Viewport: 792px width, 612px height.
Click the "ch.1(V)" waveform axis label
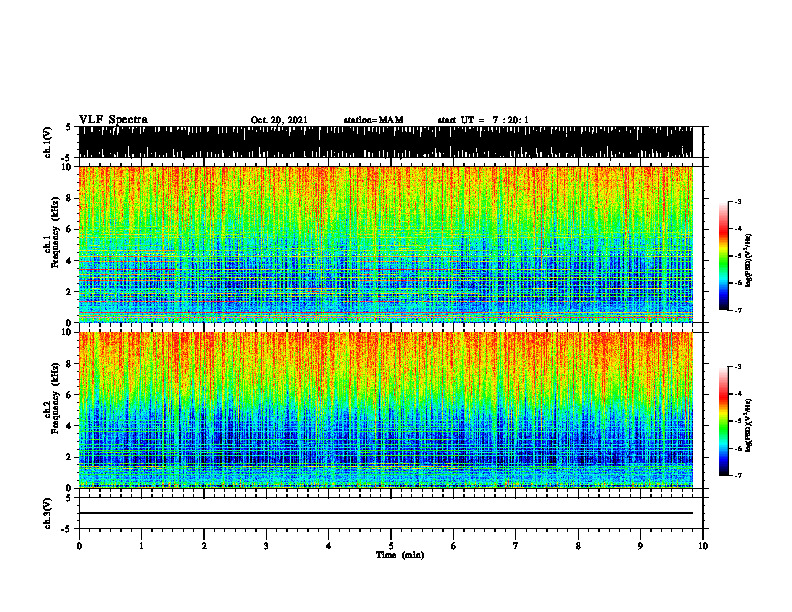[x=47, y=142]
